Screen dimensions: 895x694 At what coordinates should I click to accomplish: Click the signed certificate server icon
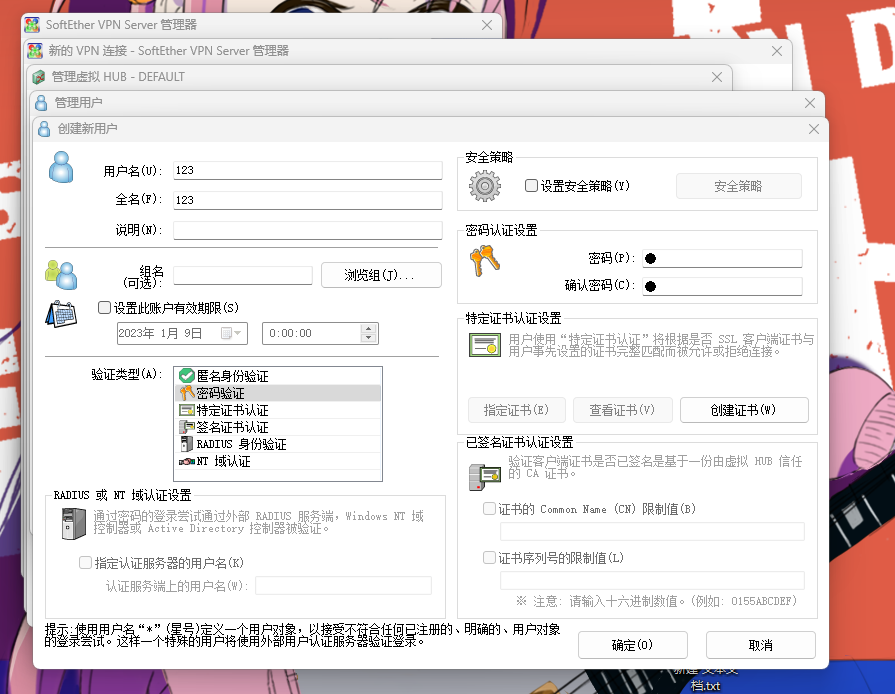coord(485,477)
